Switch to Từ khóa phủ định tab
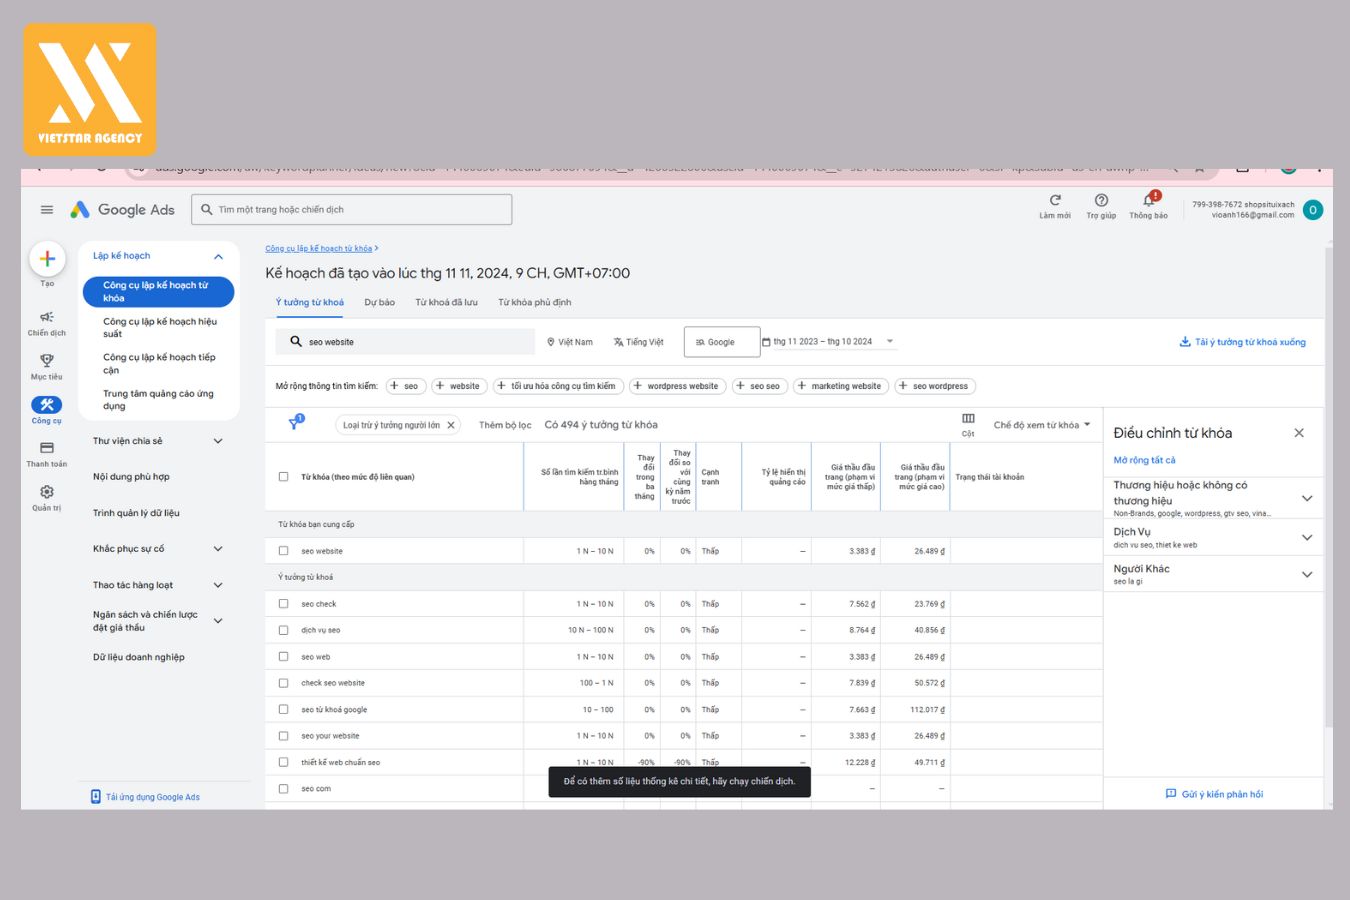The height and width of the screenshot is (900, 1350). click(x=535, y=302)
